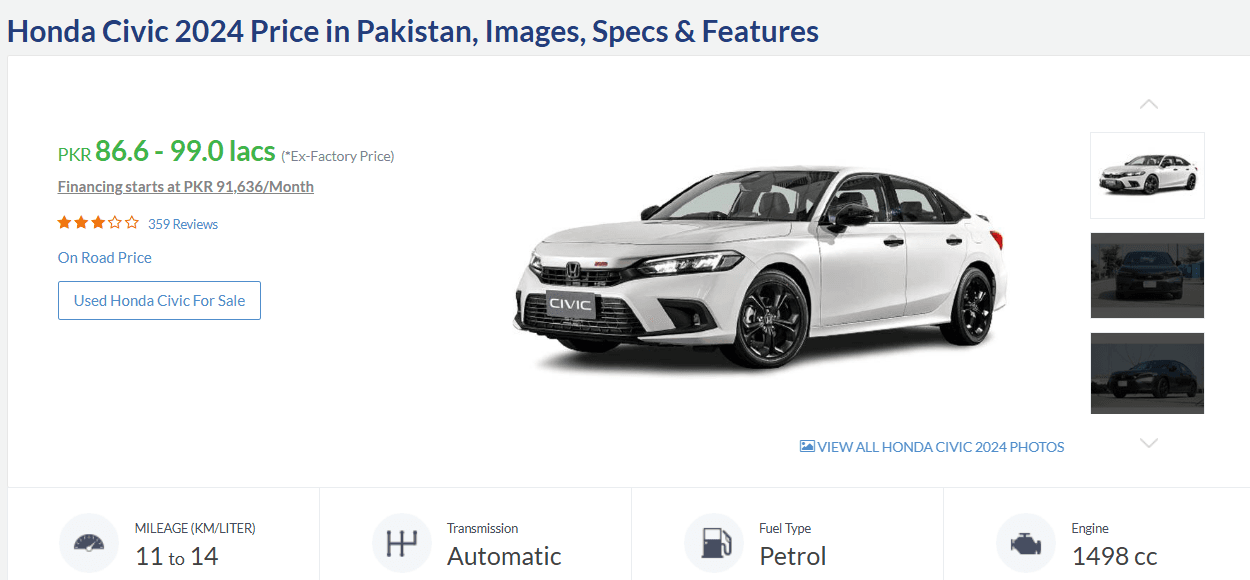Click Financing starts at PKR 91,636/Month

[x=186, y=186]
